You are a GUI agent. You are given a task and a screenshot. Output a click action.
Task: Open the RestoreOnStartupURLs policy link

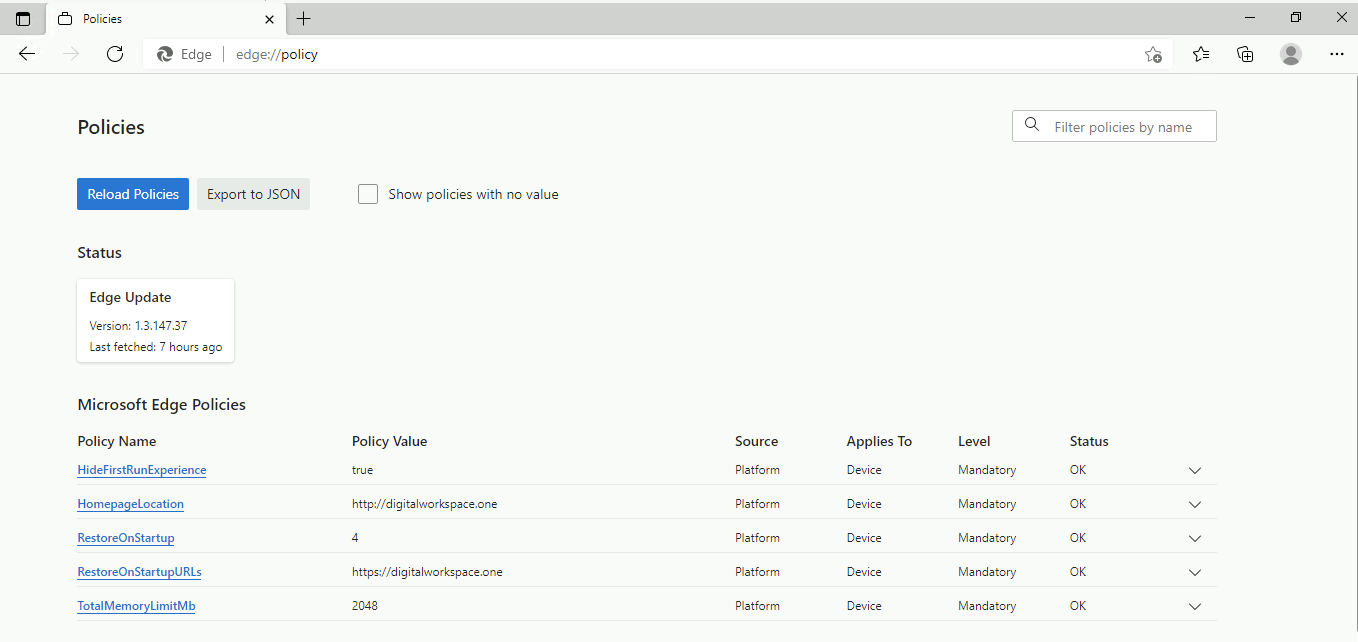(x=139, y=572)
